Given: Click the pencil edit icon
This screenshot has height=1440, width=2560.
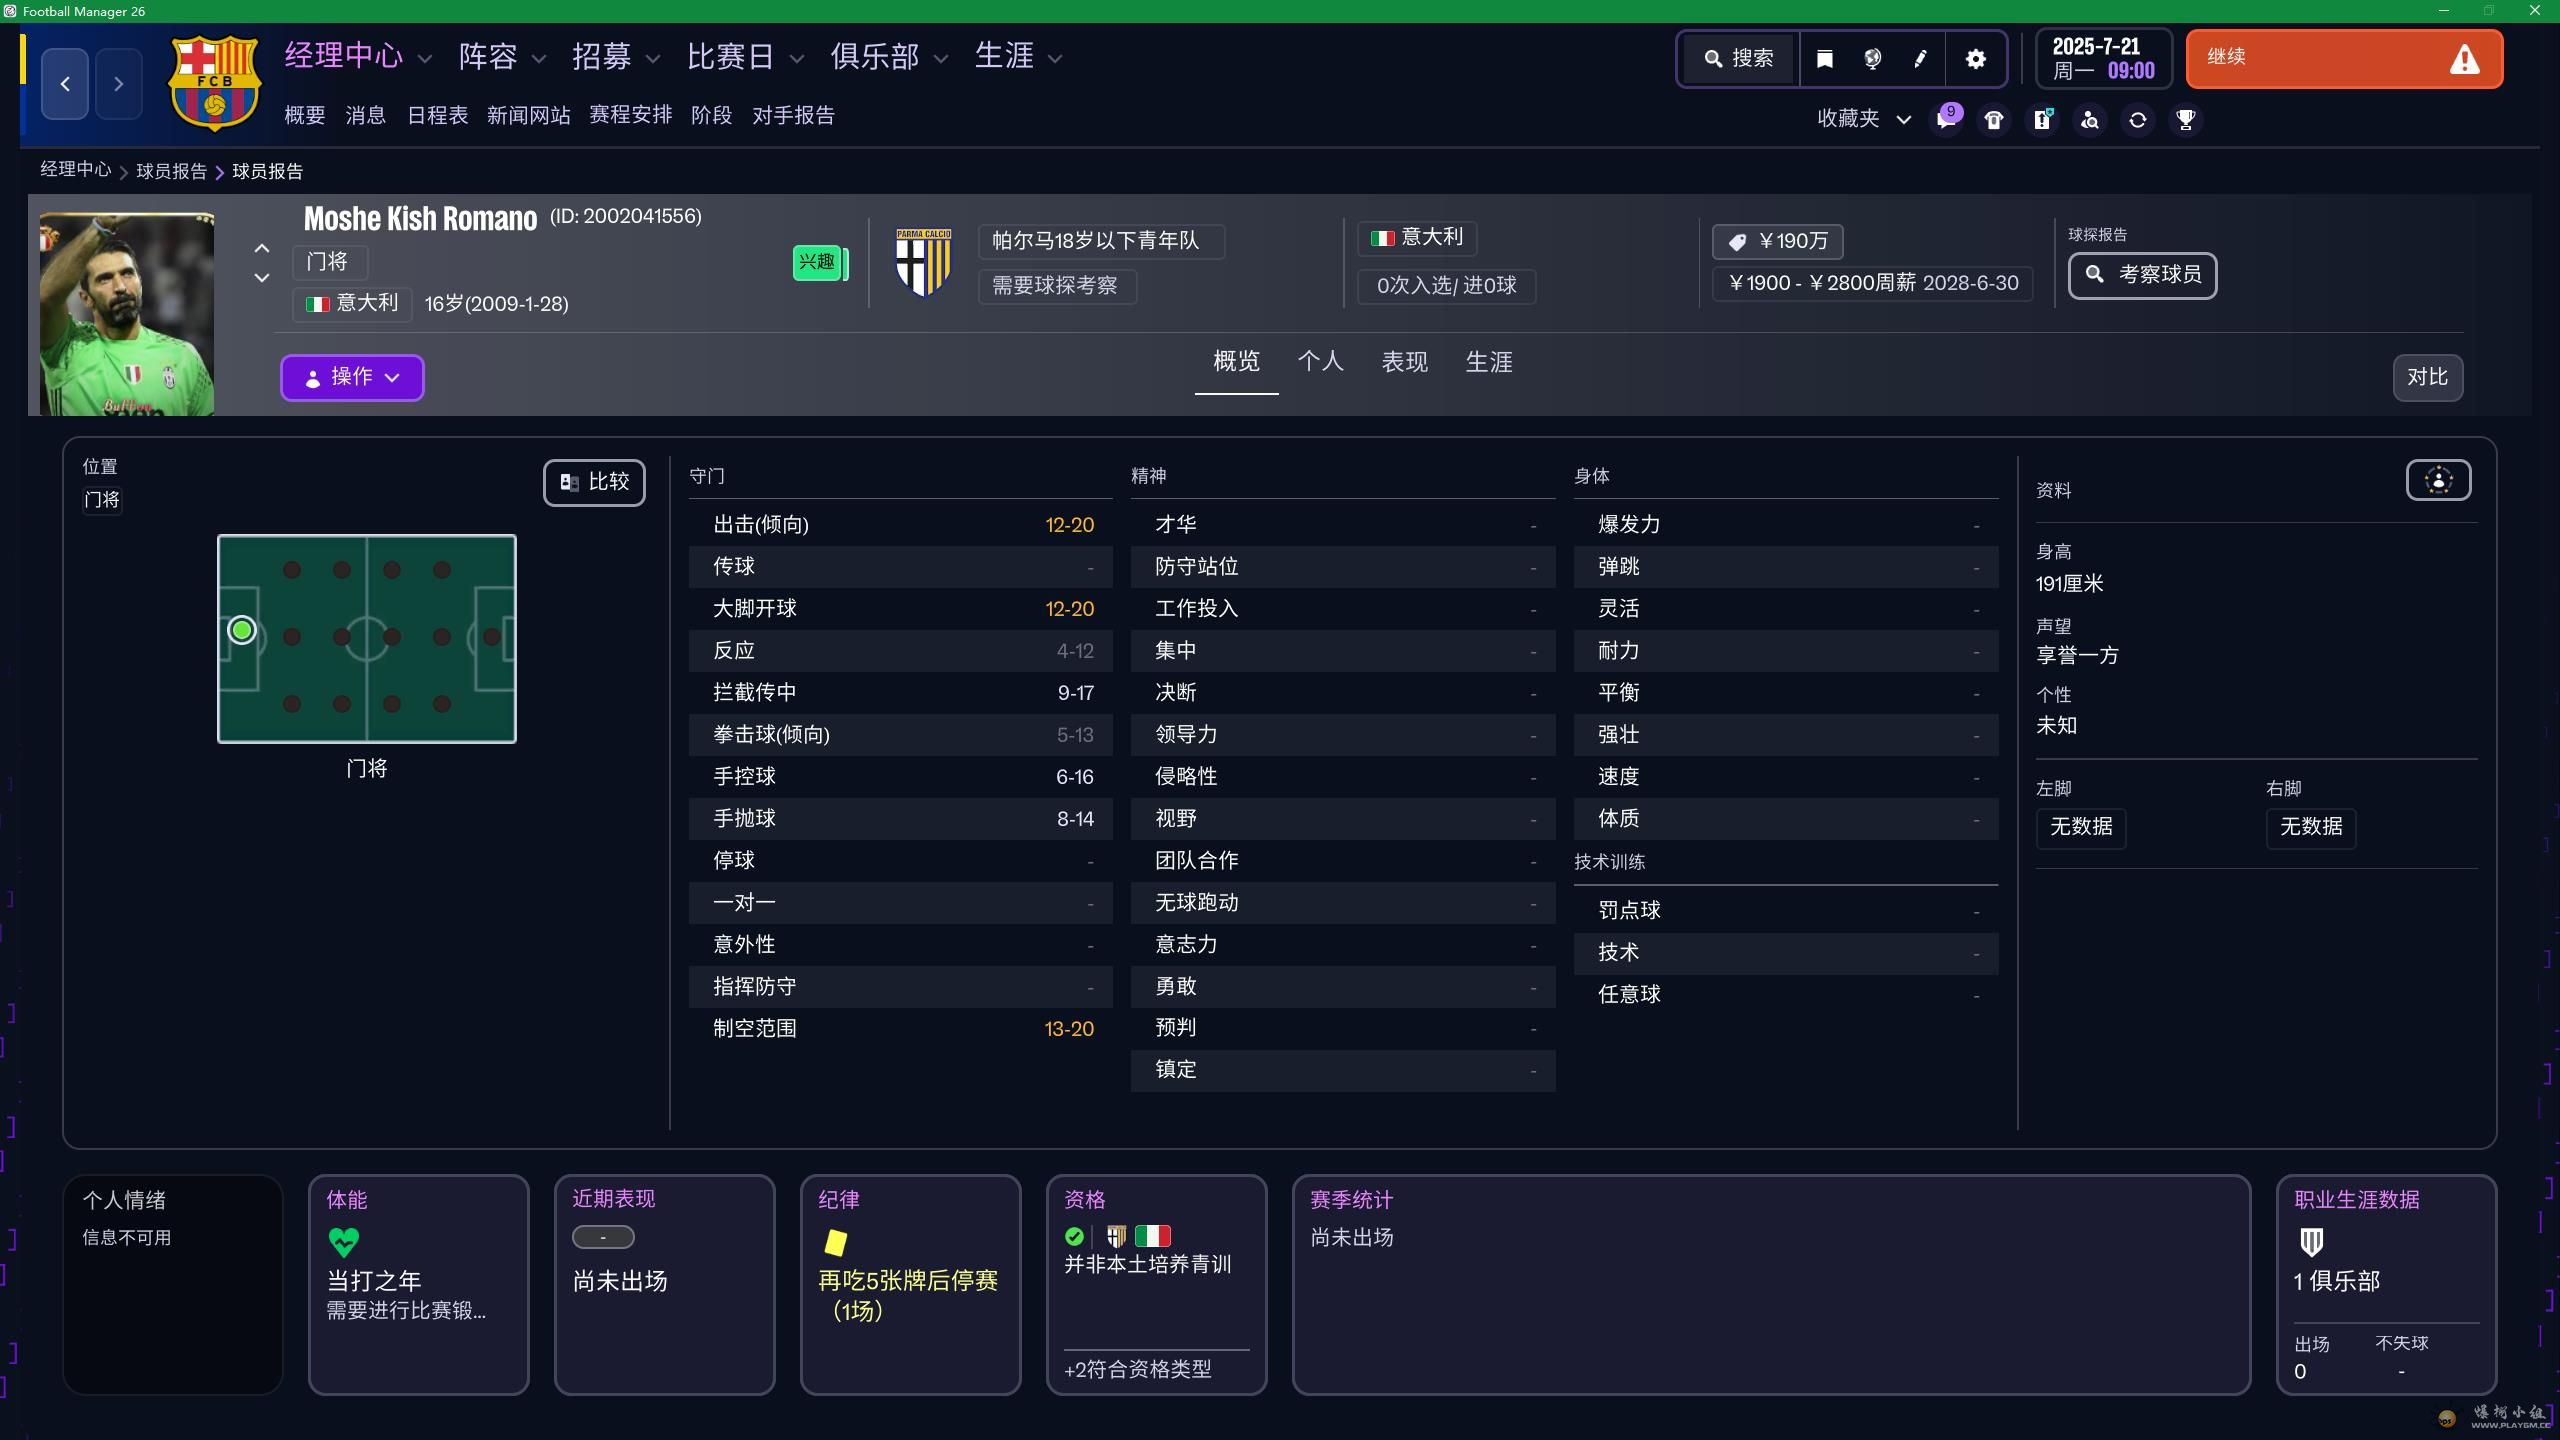Looking at the screenshot, I should [x=1920, y=59].
